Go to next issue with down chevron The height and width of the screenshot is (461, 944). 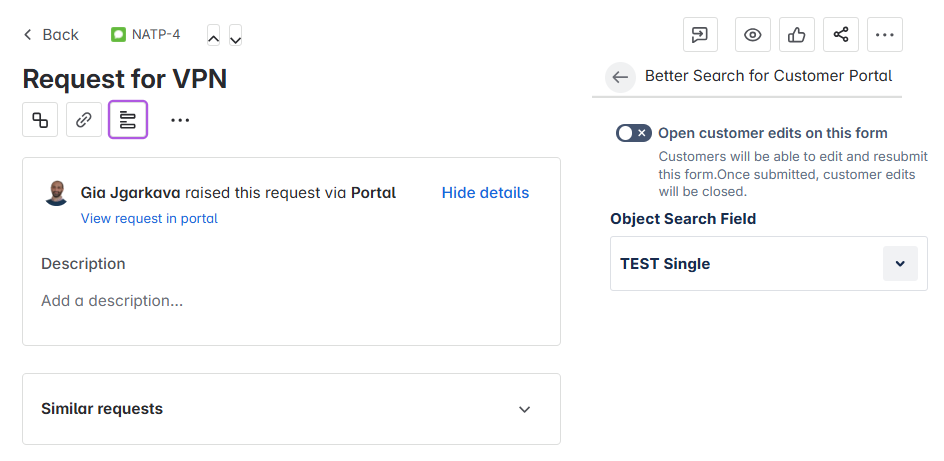tap(235, 36)
